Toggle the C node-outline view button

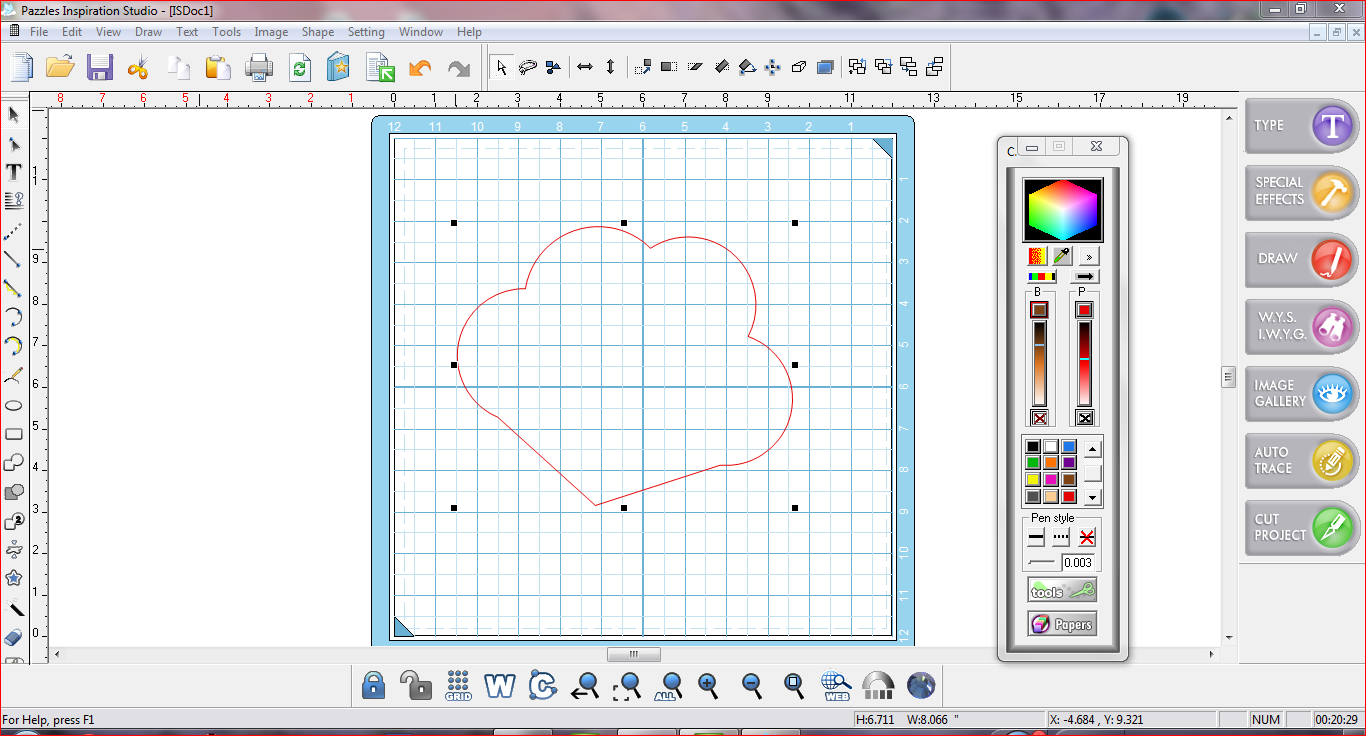click(542, 685)
